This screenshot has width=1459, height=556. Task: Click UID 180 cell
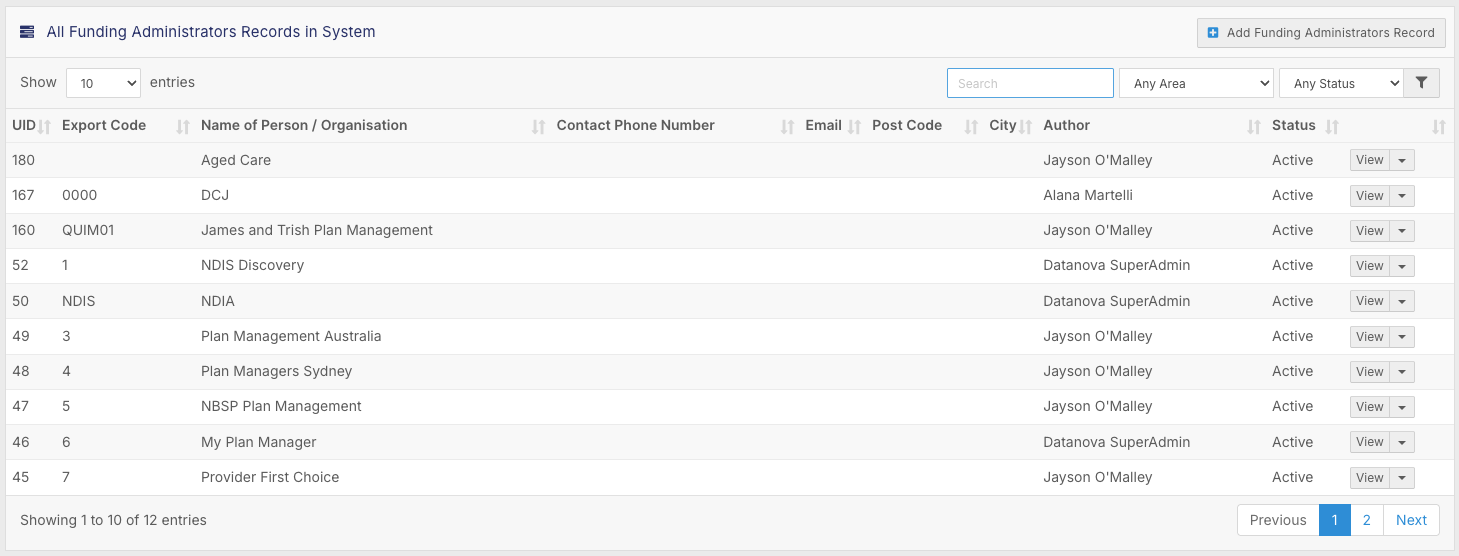pos(23,160)
